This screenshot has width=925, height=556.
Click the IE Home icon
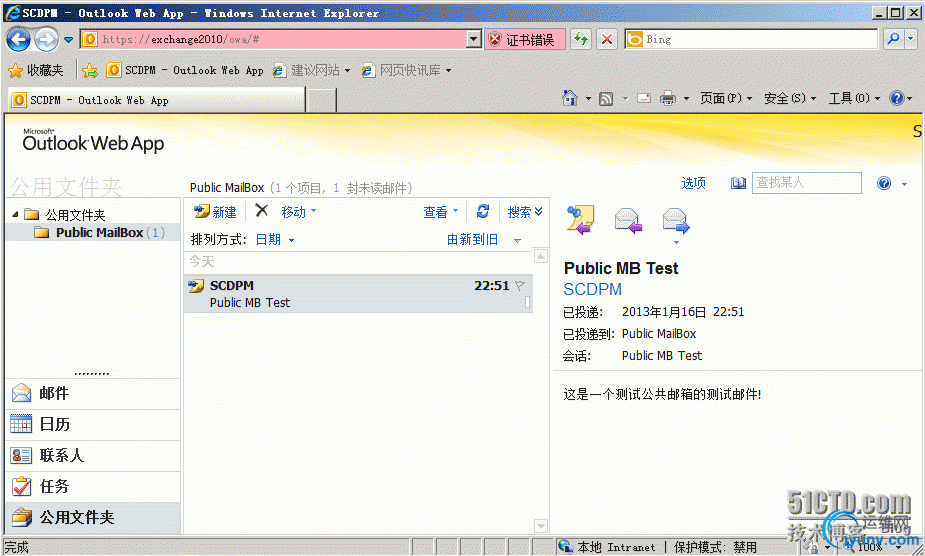click(570, 98)
